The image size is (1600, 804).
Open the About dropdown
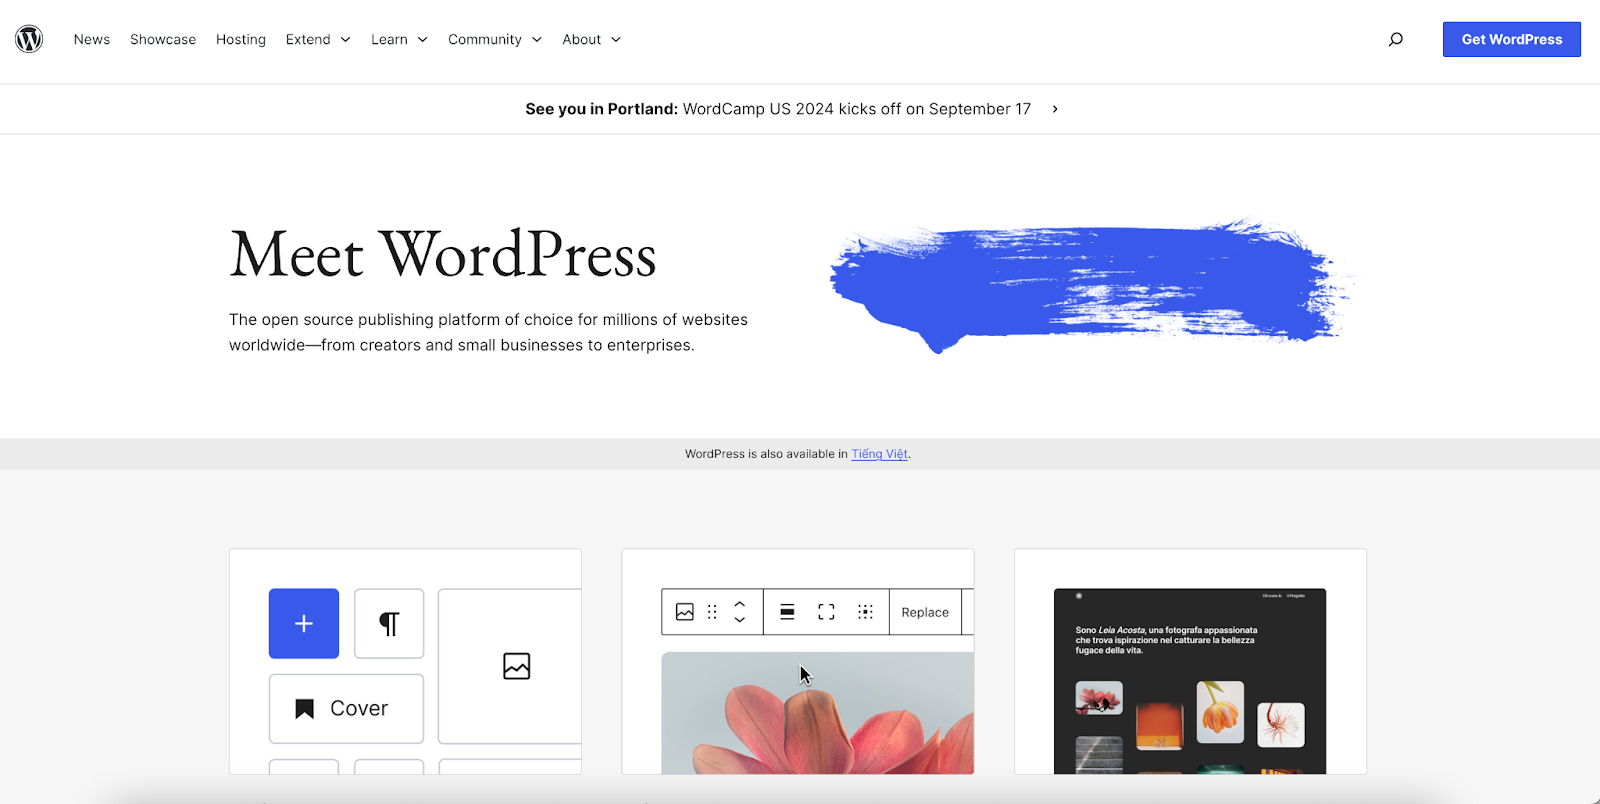[592, 40]
